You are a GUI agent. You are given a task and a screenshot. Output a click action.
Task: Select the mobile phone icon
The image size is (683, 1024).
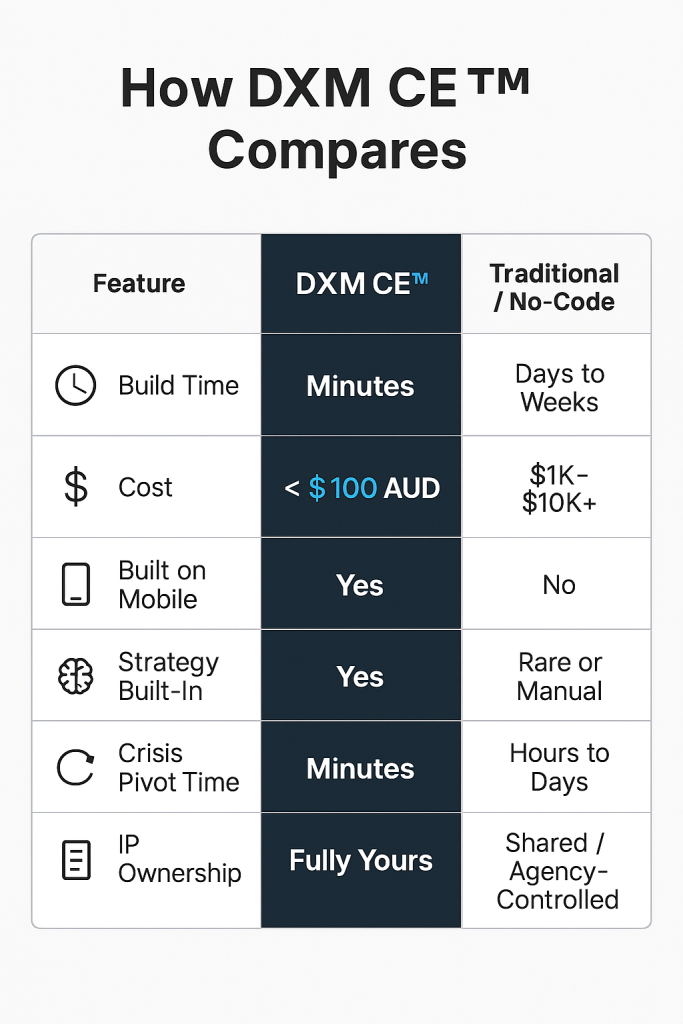pos(76,584)
